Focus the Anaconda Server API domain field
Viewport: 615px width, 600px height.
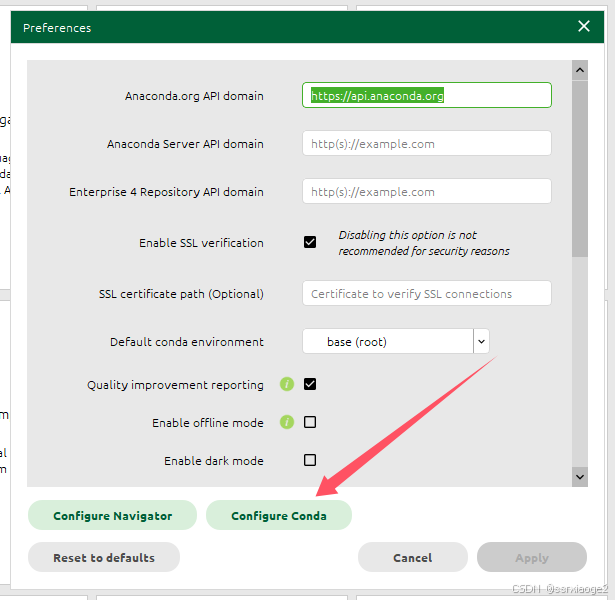point(427,144)
